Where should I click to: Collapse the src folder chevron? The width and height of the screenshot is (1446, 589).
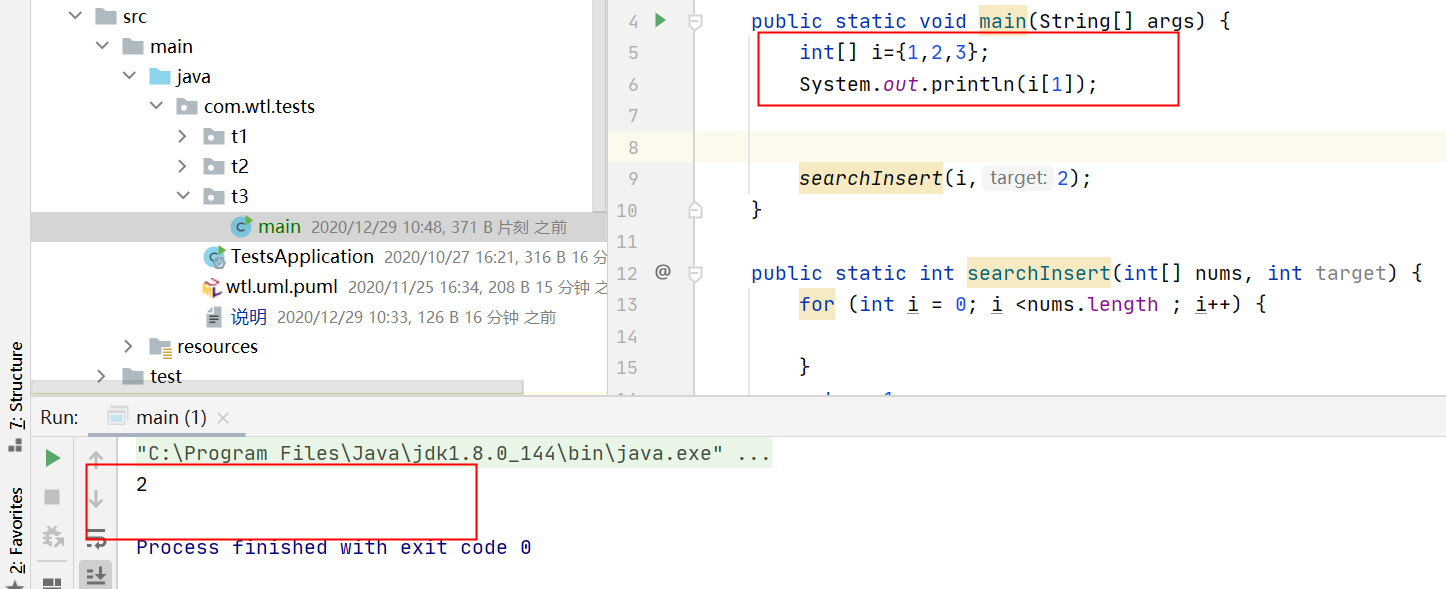(75, 17)
